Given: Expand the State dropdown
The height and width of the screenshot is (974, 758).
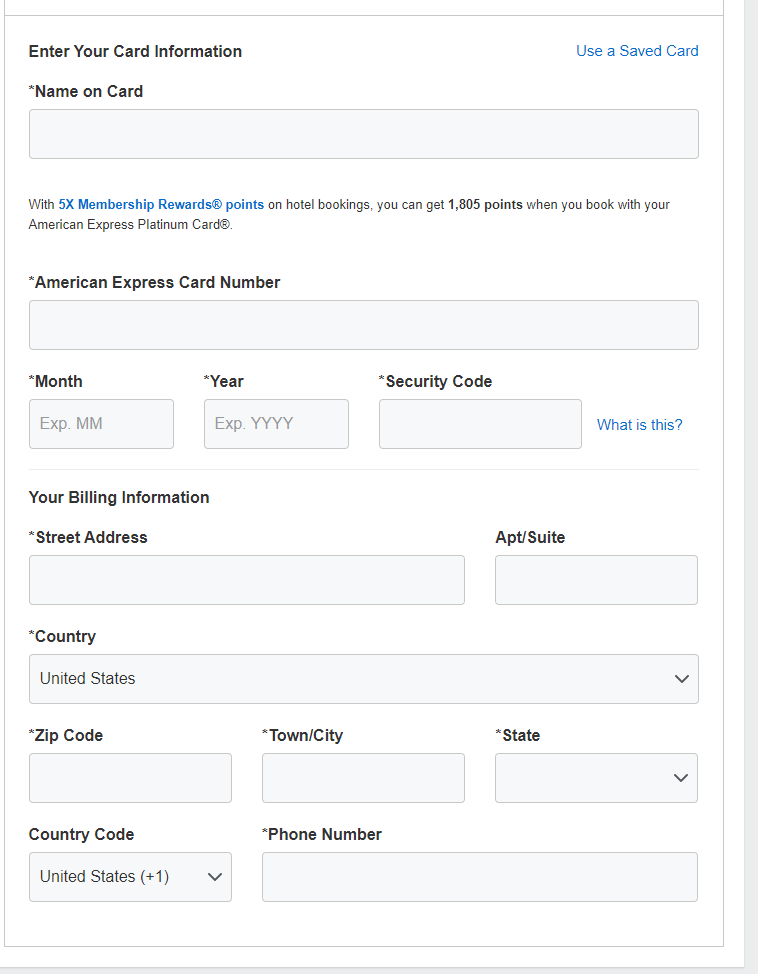Looking at the screenshot, I should (x=596, y=778).
